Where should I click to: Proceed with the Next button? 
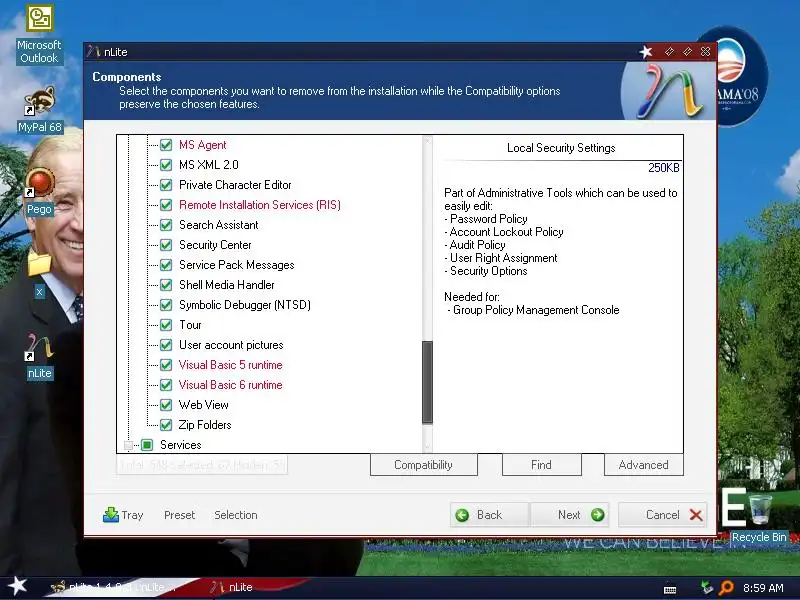[x=569, y=515]
